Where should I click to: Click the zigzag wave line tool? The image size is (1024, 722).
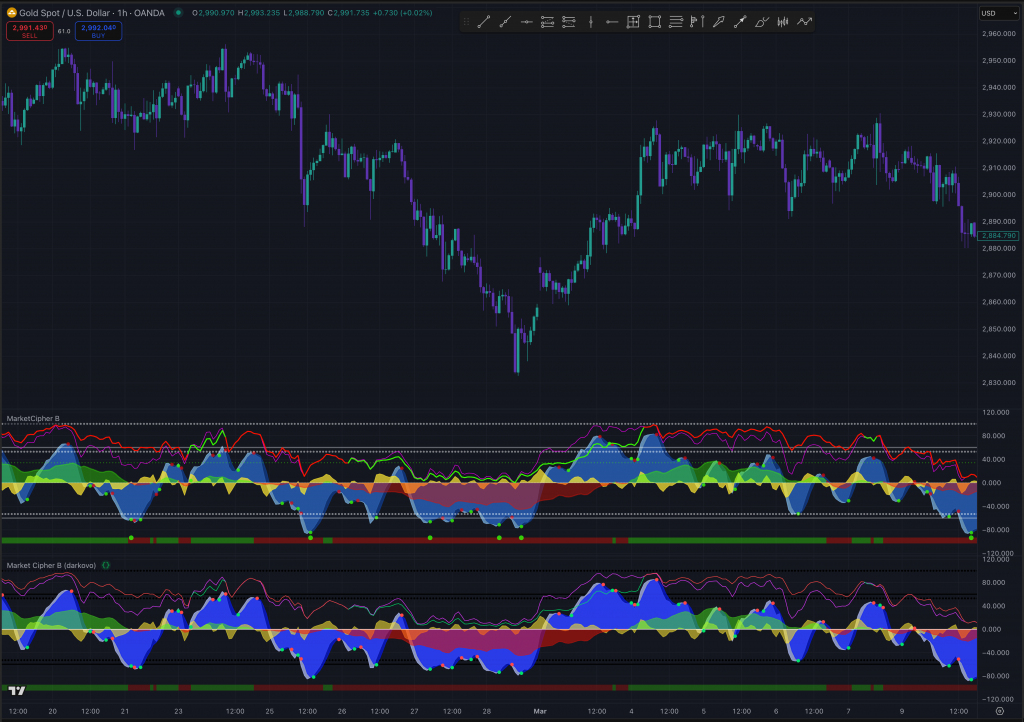[805, 21]
